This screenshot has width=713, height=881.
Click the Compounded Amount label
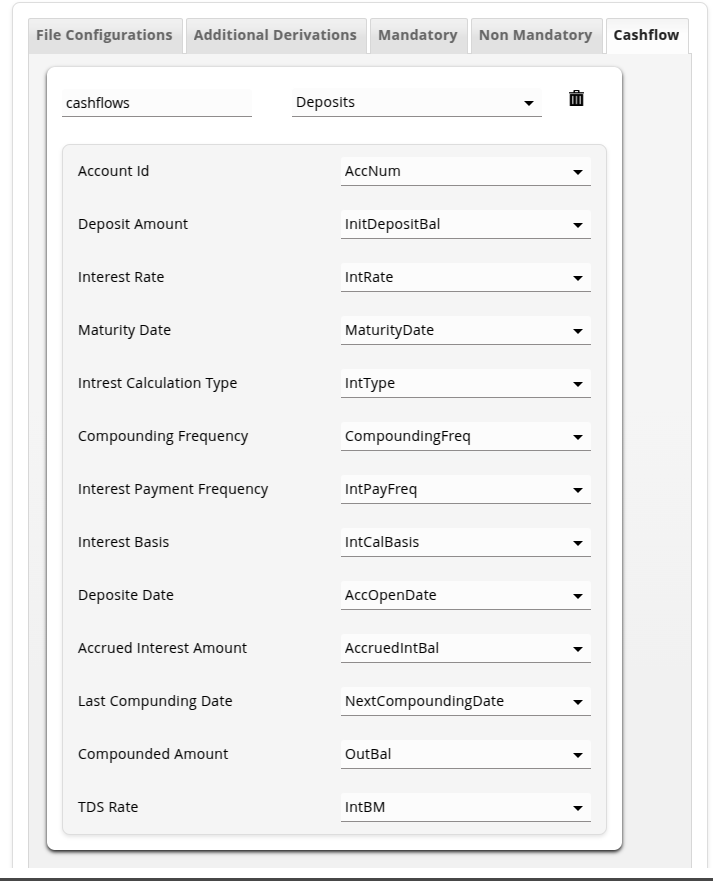153,754
